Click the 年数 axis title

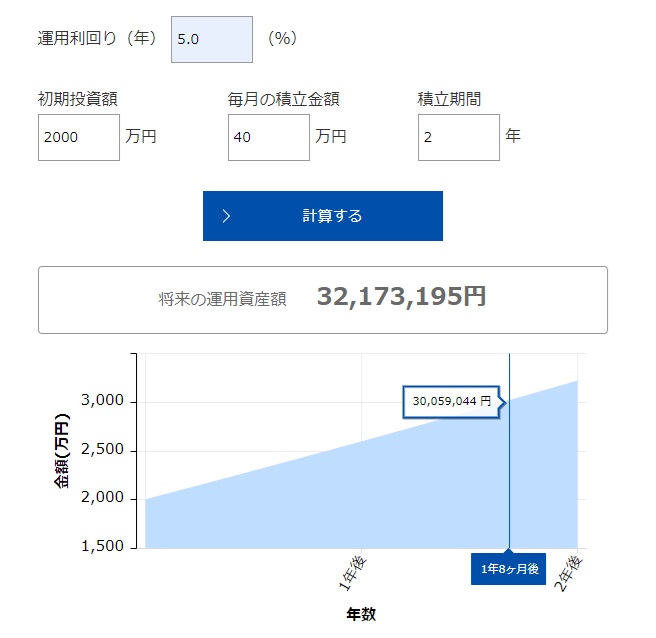tap(361, 614)
